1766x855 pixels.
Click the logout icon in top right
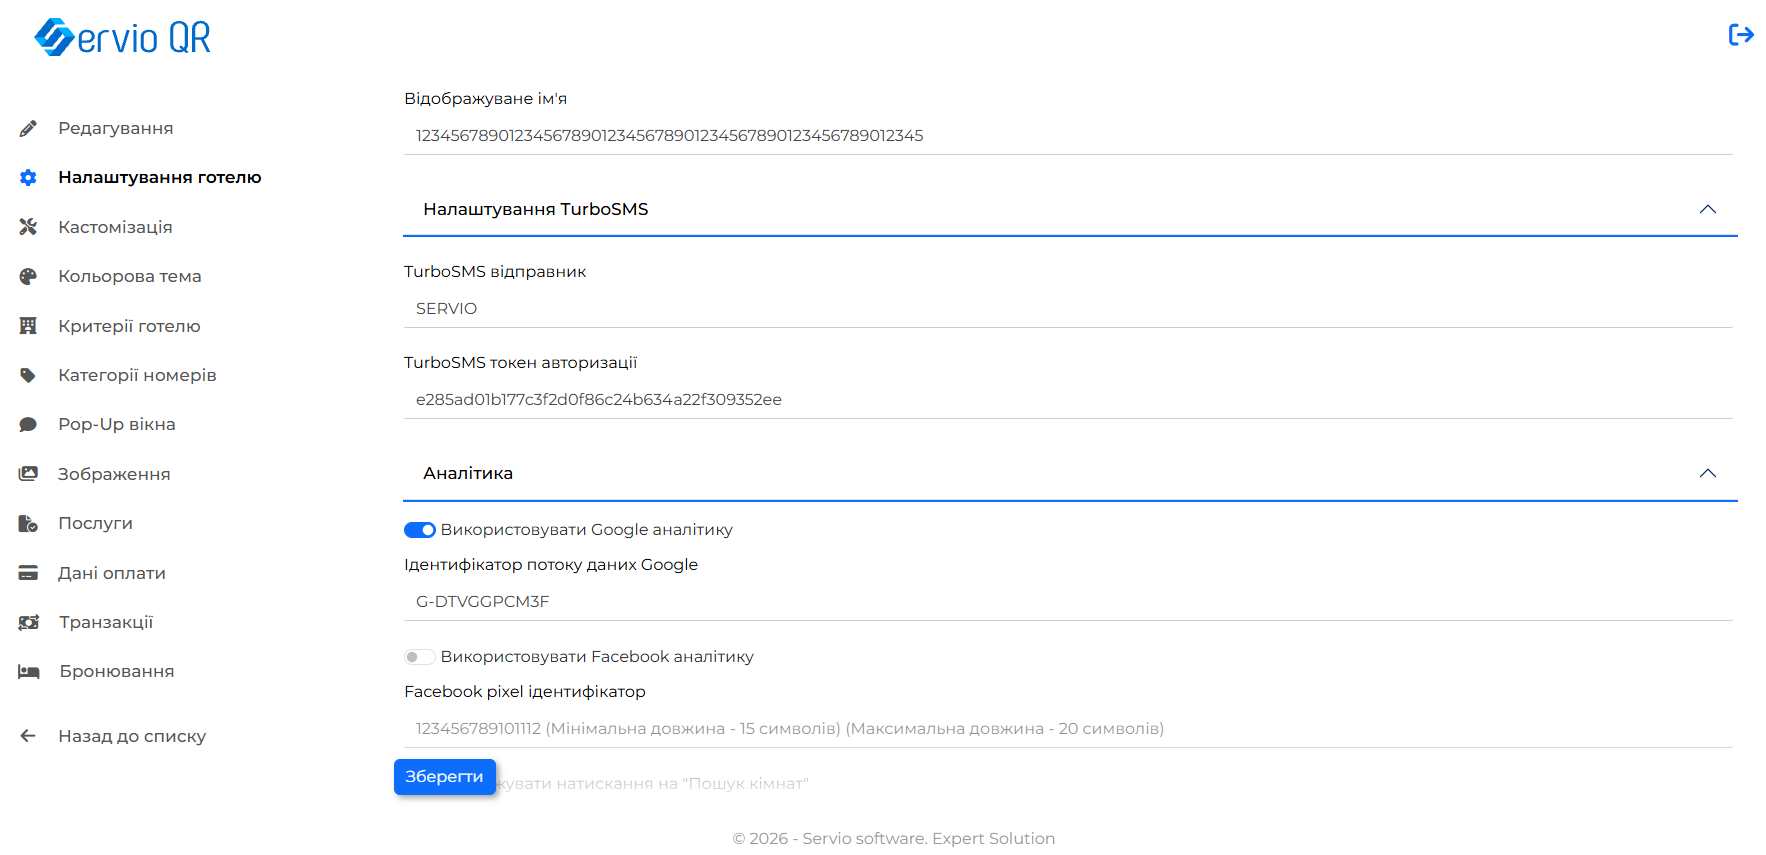point(1741,35)
